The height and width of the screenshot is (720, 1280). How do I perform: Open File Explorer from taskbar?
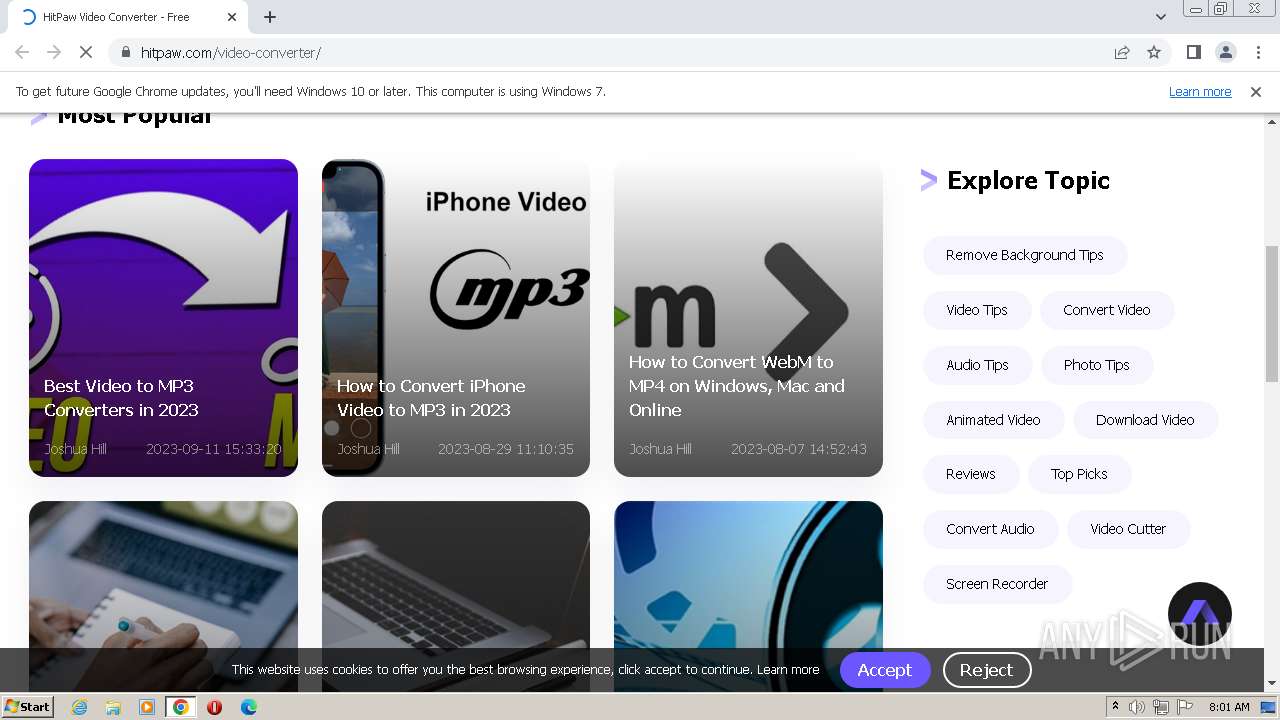tap(113, 707)
